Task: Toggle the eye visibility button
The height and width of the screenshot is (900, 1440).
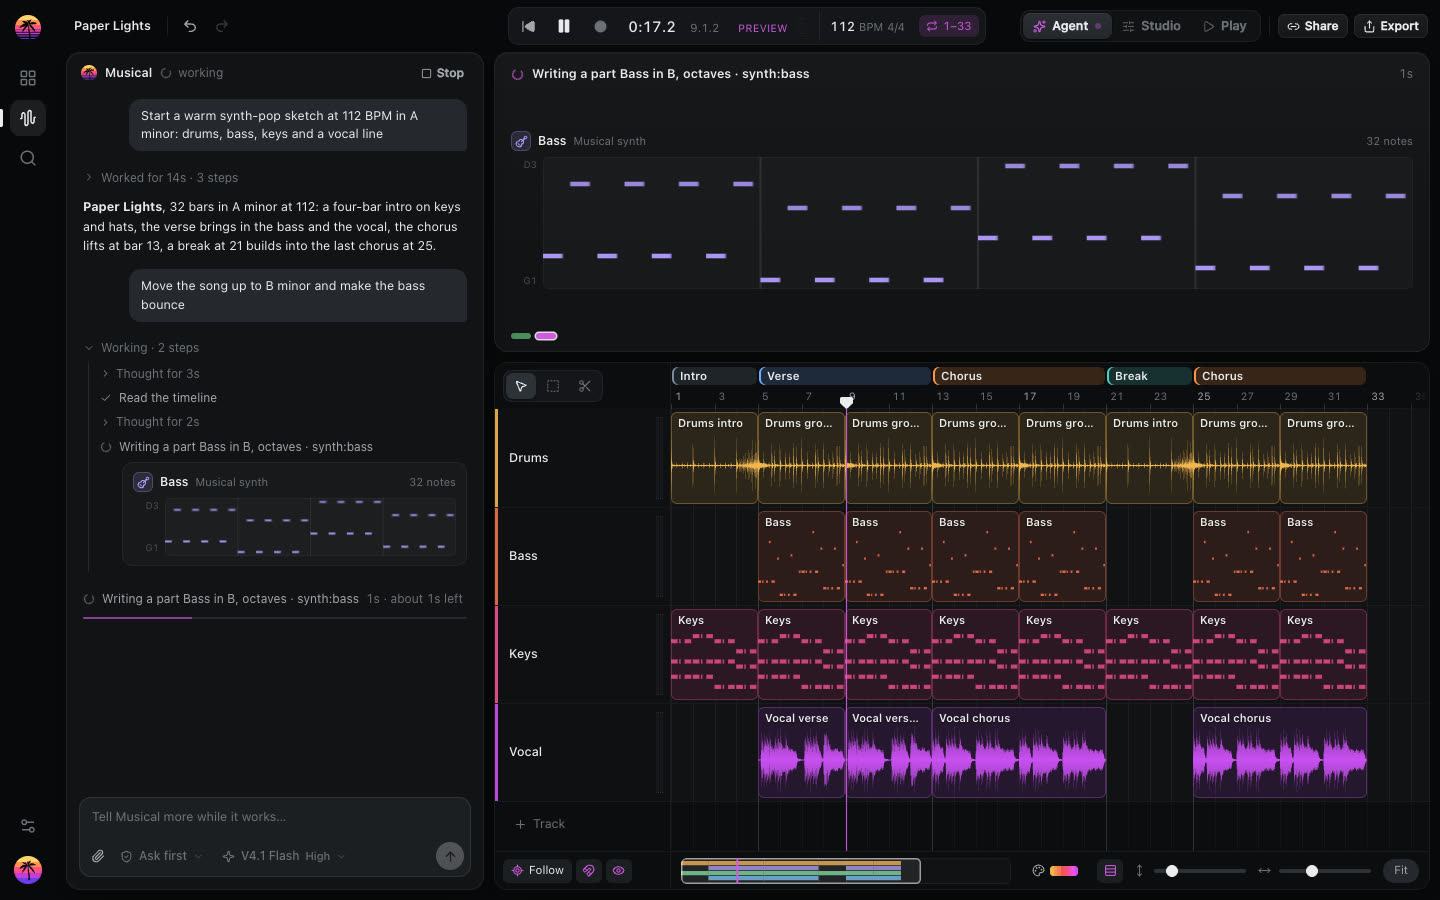Action: click(619, 871)
